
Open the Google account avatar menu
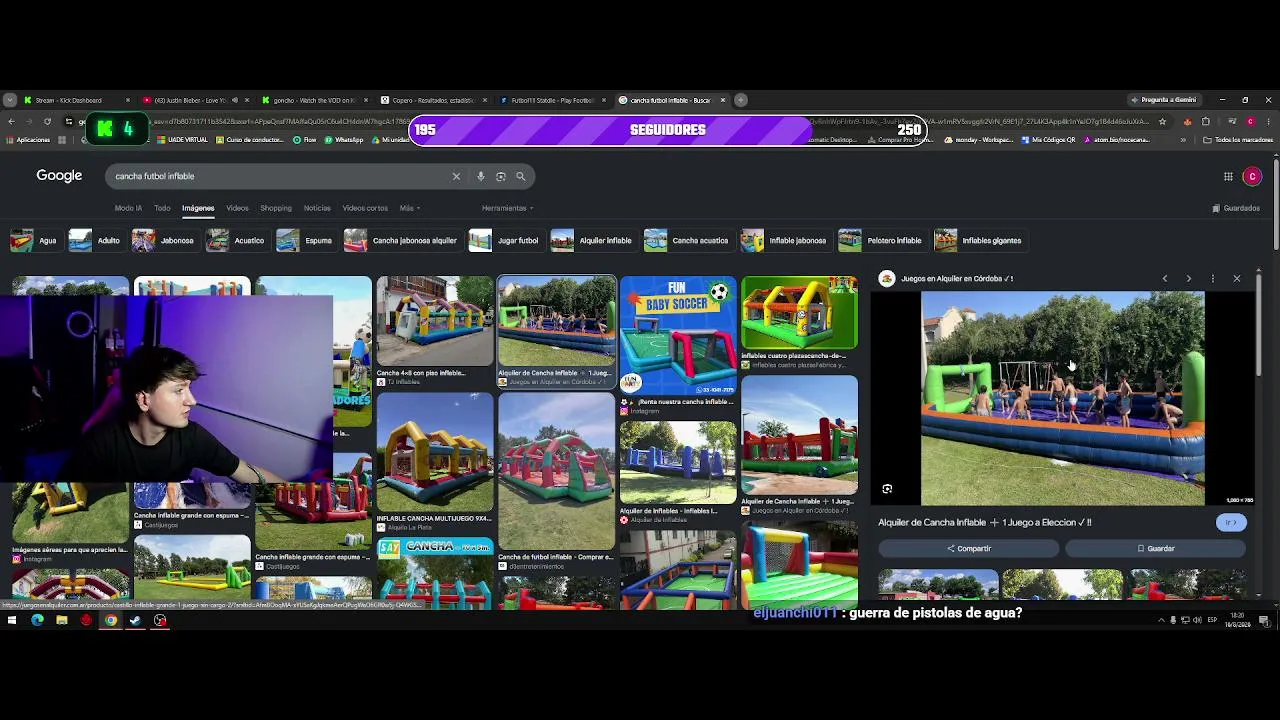[x=1252, y=176]
